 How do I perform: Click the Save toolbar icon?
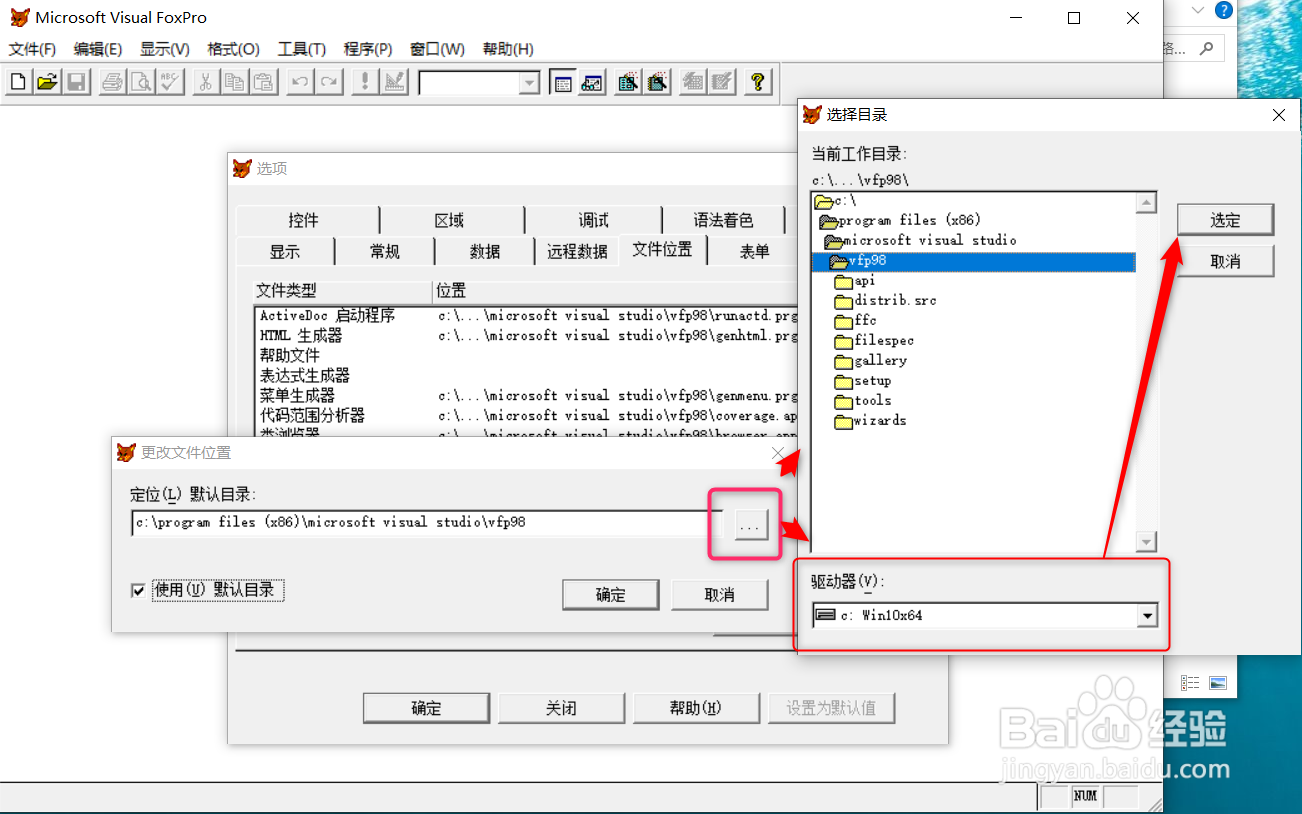click(x=76, y=82)
